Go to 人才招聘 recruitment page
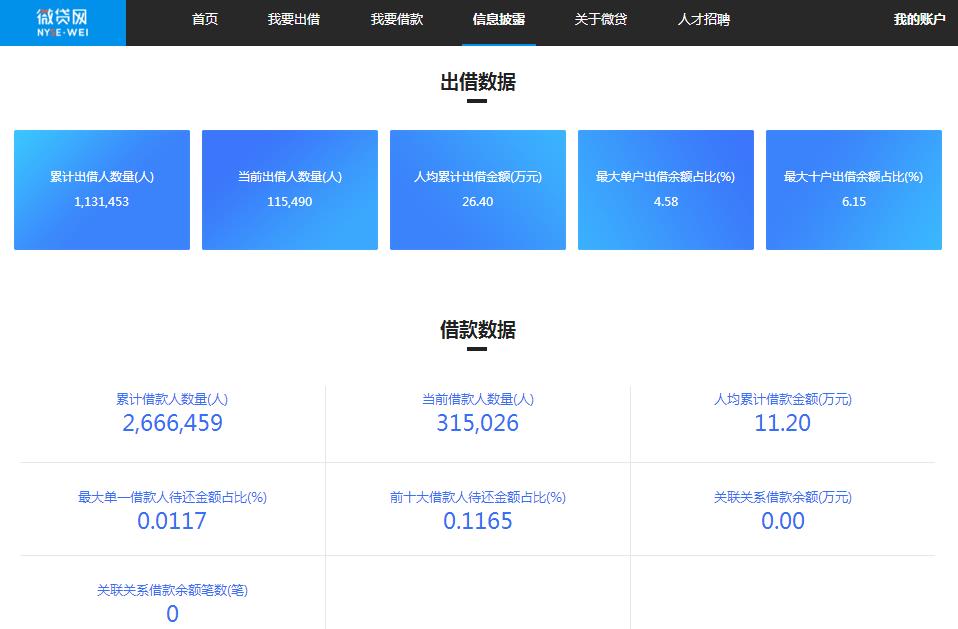Screen dimensions: 958x629 (700, 19)
